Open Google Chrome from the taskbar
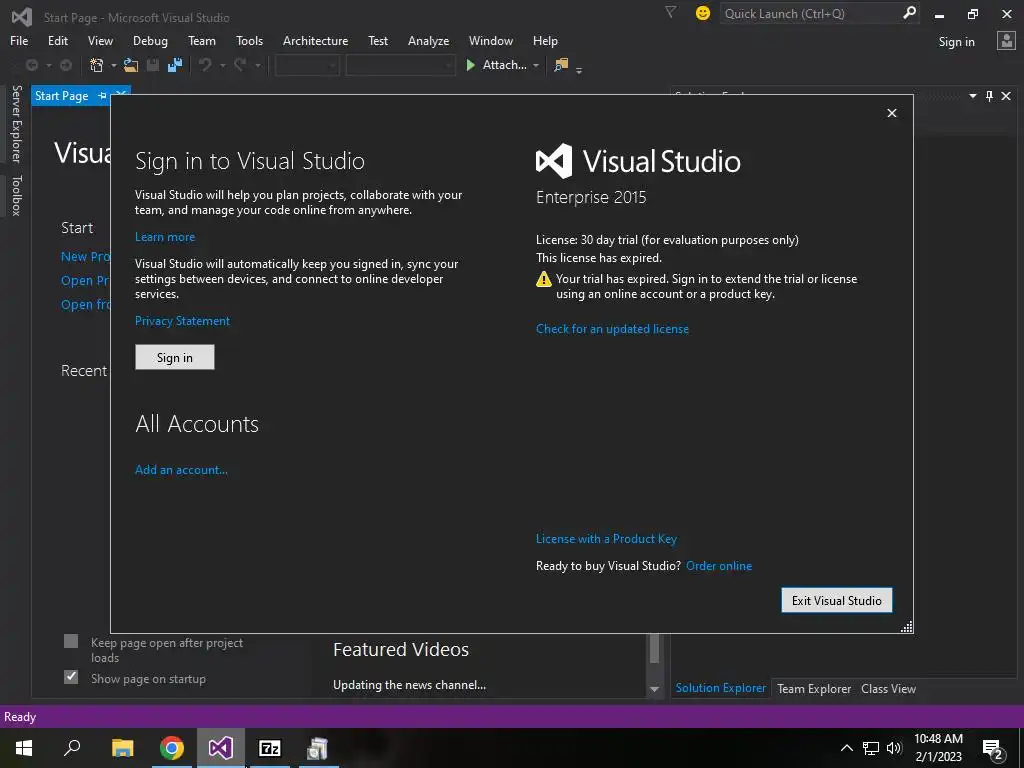This screenshot has width=1024, height=768. click(x=172, y=748)
